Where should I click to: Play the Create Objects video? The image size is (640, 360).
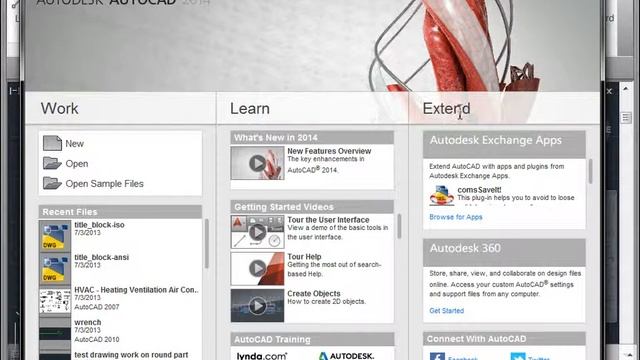[x=257, y=305]
